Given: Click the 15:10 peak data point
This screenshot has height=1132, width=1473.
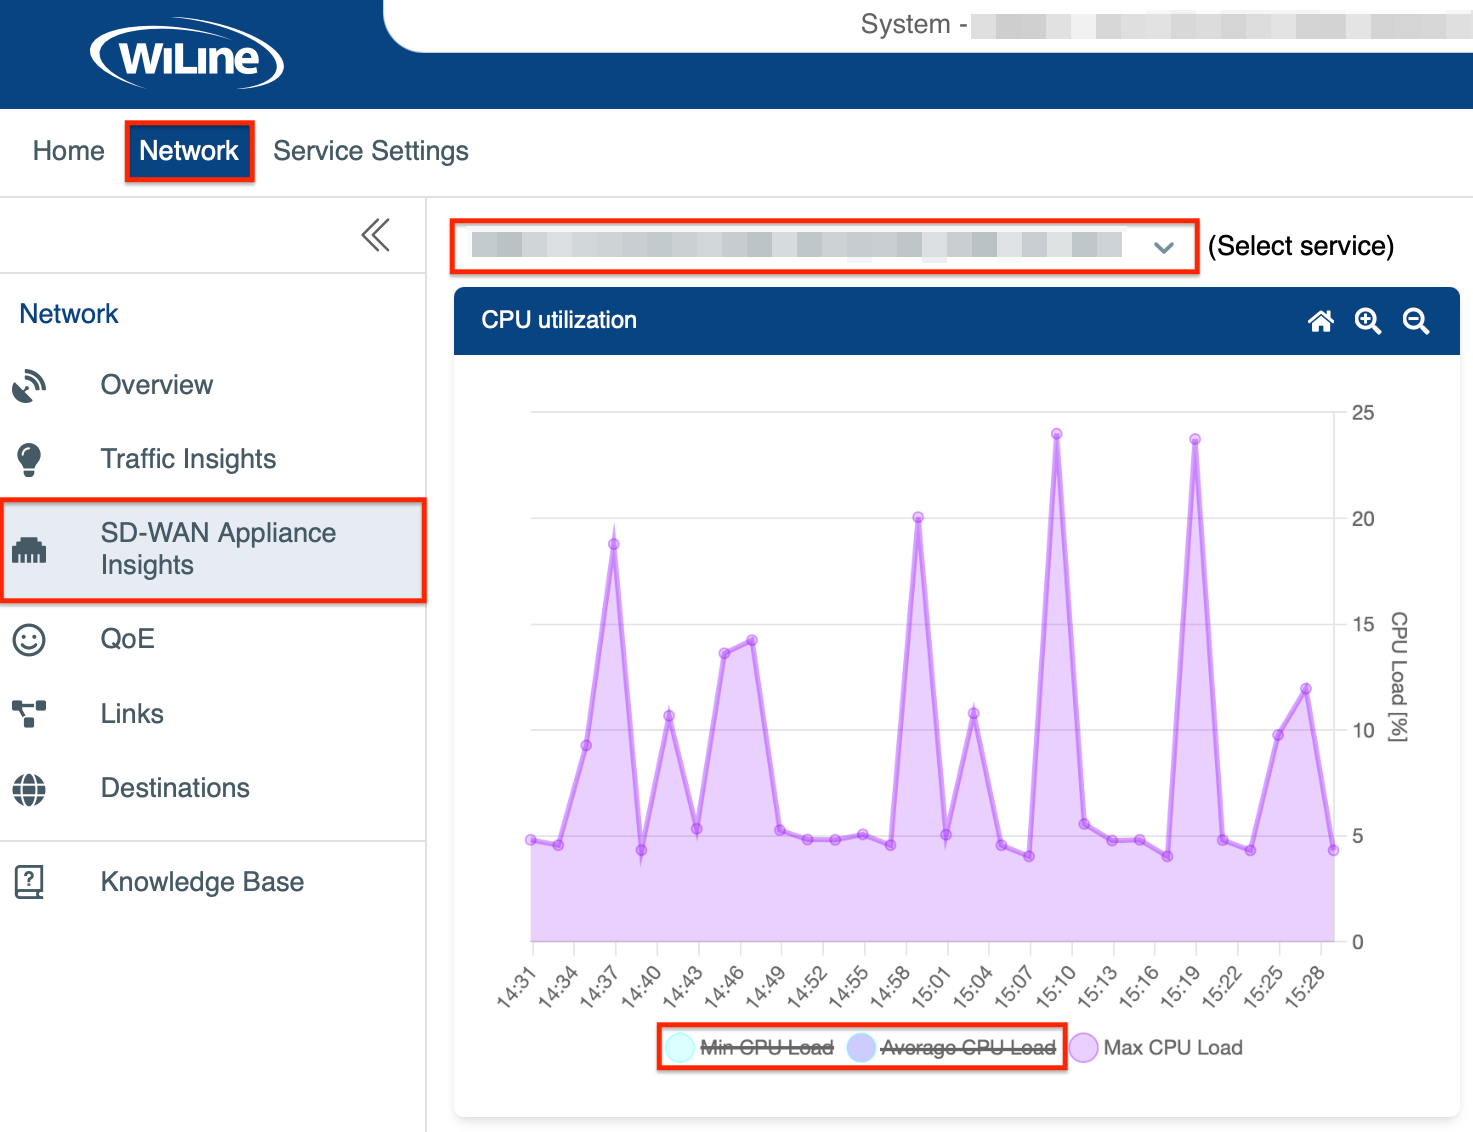Looking at the screenshot, I should pos(1056,434).
